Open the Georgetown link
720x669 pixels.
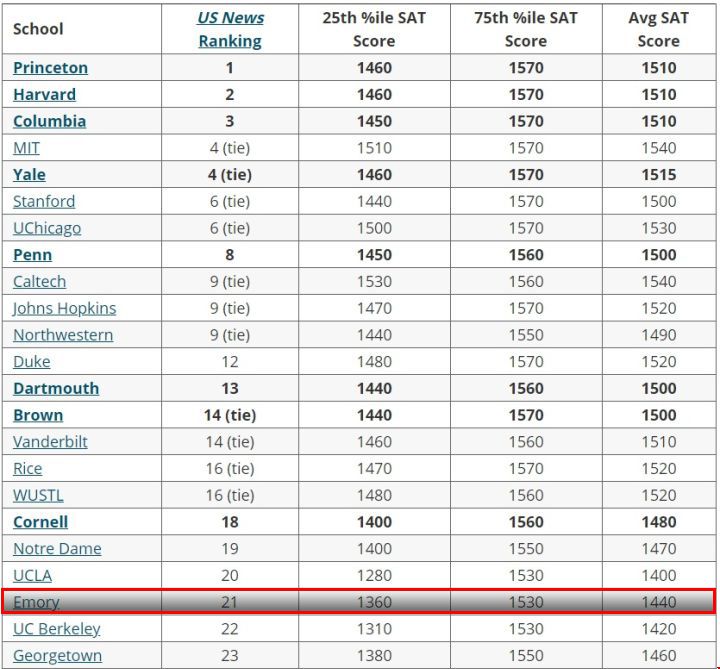click(57, 655)
